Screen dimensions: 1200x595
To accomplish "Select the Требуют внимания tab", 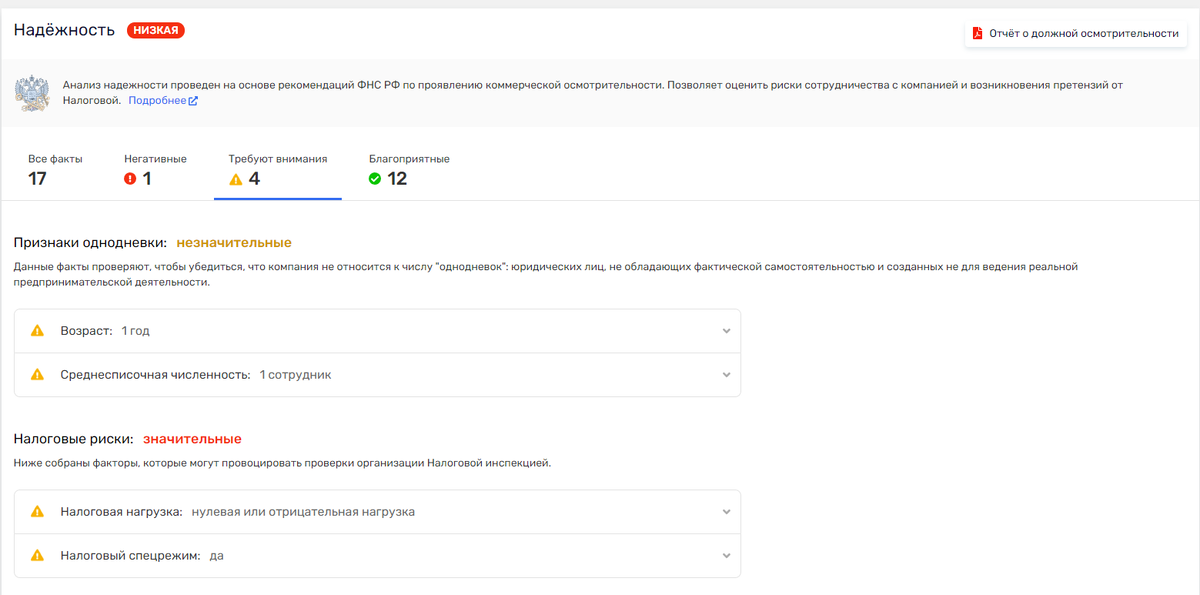I will point(278,170).
